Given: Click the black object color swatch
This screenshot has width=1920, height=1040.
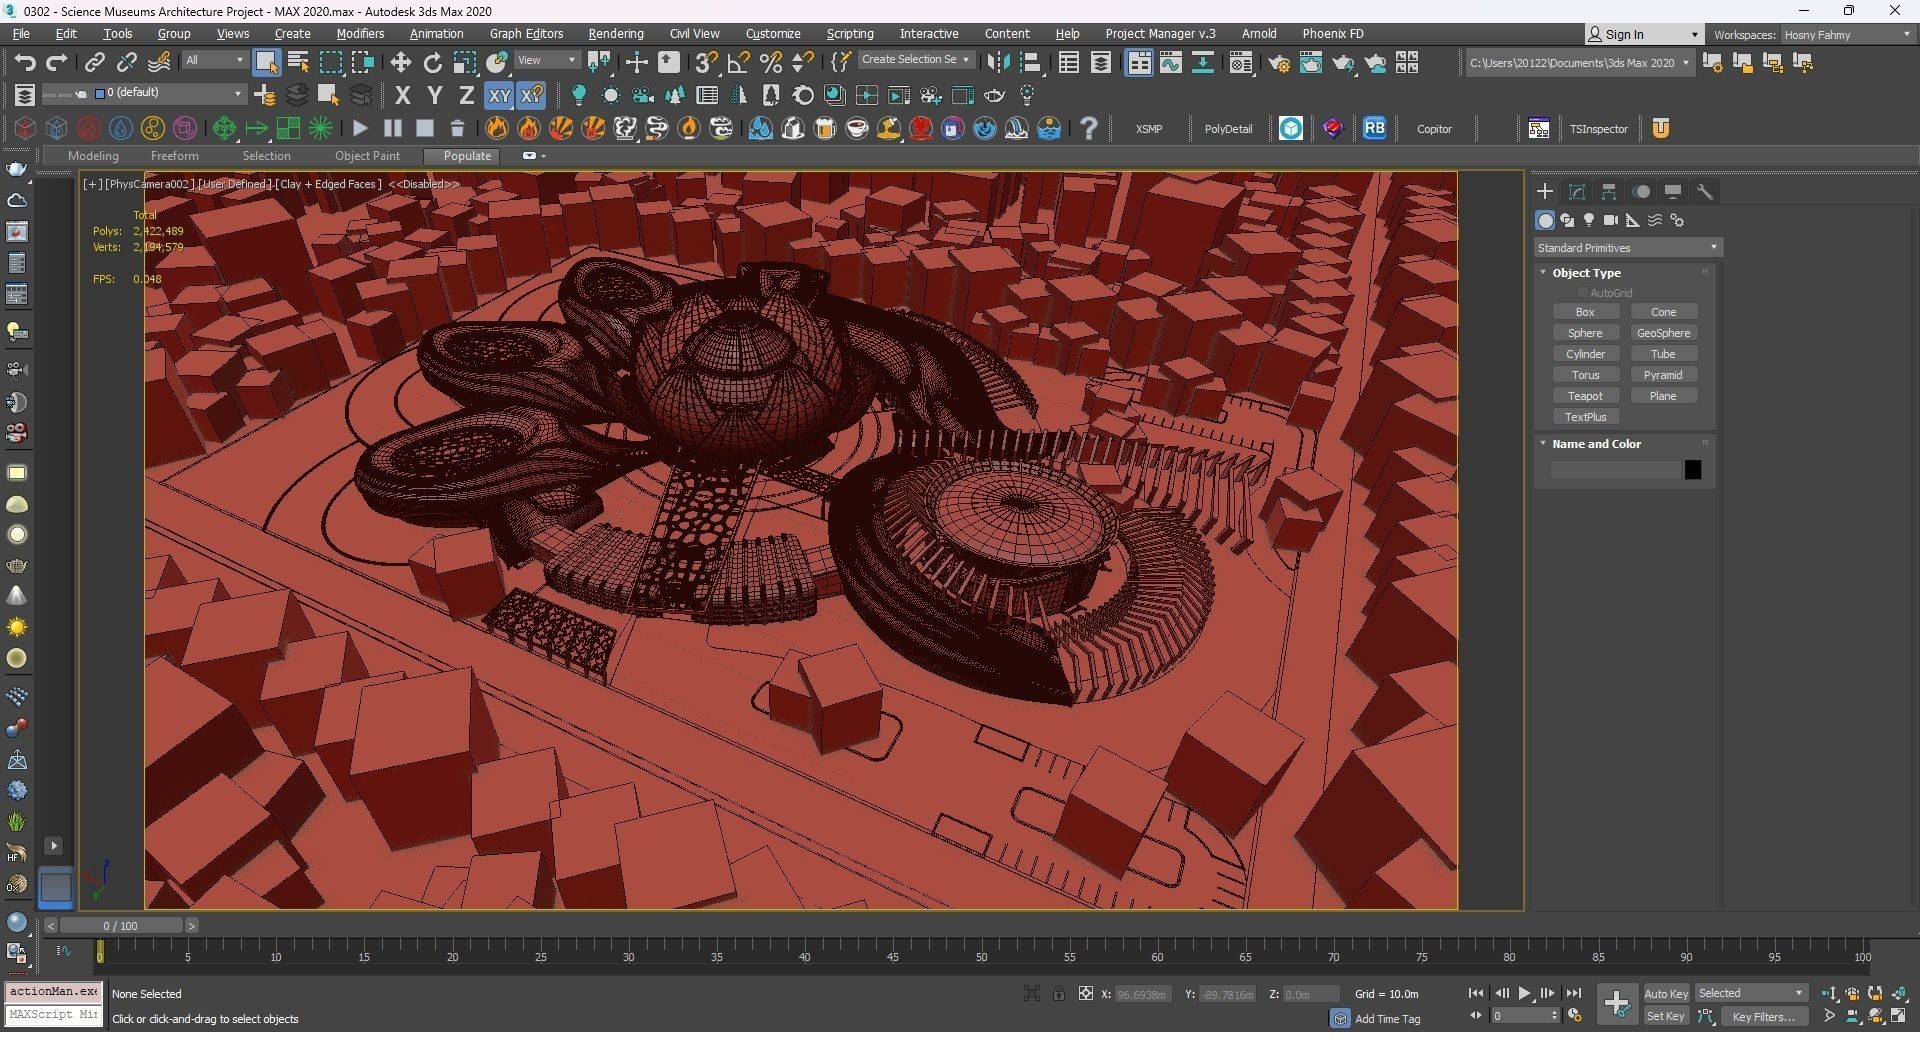Looking at the screenshot, I should [1692, 470].
